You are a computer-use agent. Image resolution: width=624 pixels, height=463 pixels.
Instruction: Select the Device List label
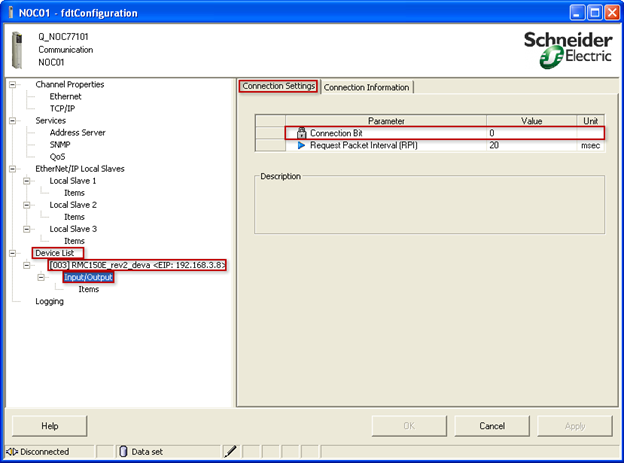[55, 253]
